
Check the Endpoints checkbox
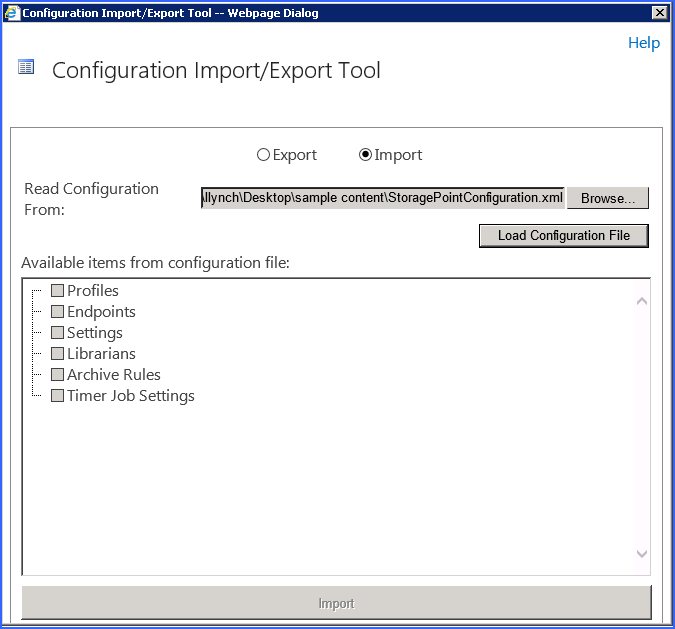(x=57, y=311)
